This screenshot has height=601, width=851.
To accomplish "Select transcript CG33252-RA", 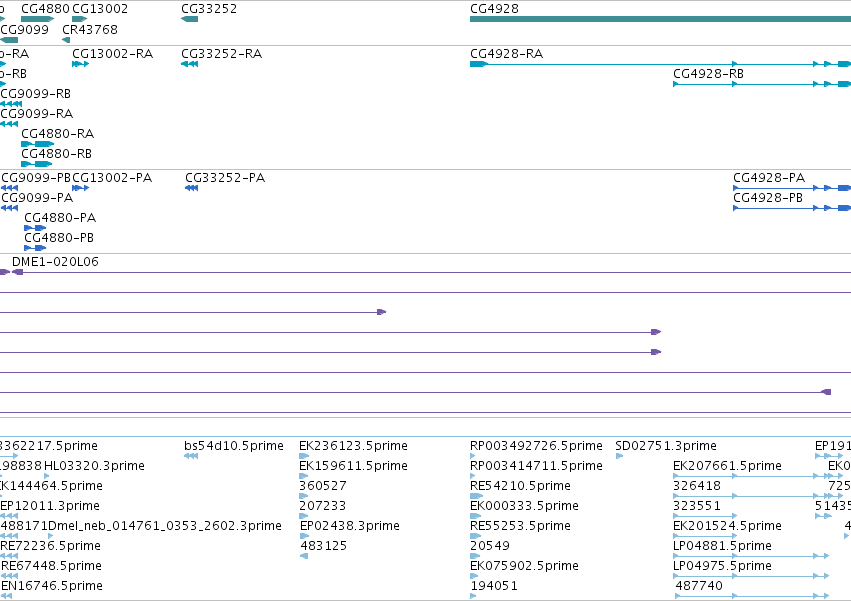I will 221,54.
